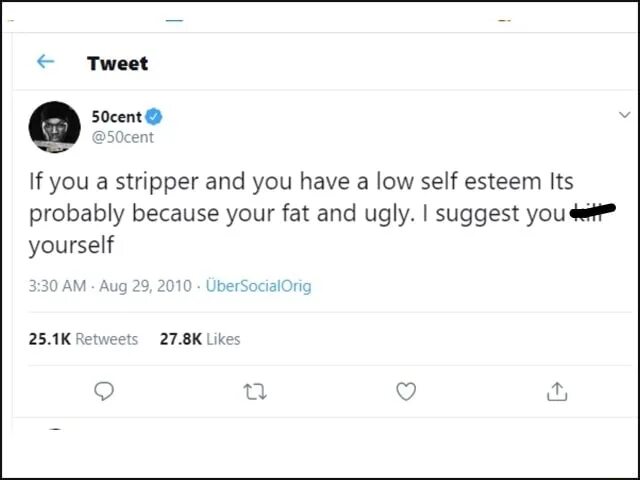Click the black scribbled-out word
The height and width of the screenshot is (480, 640).
coord(592,210)
